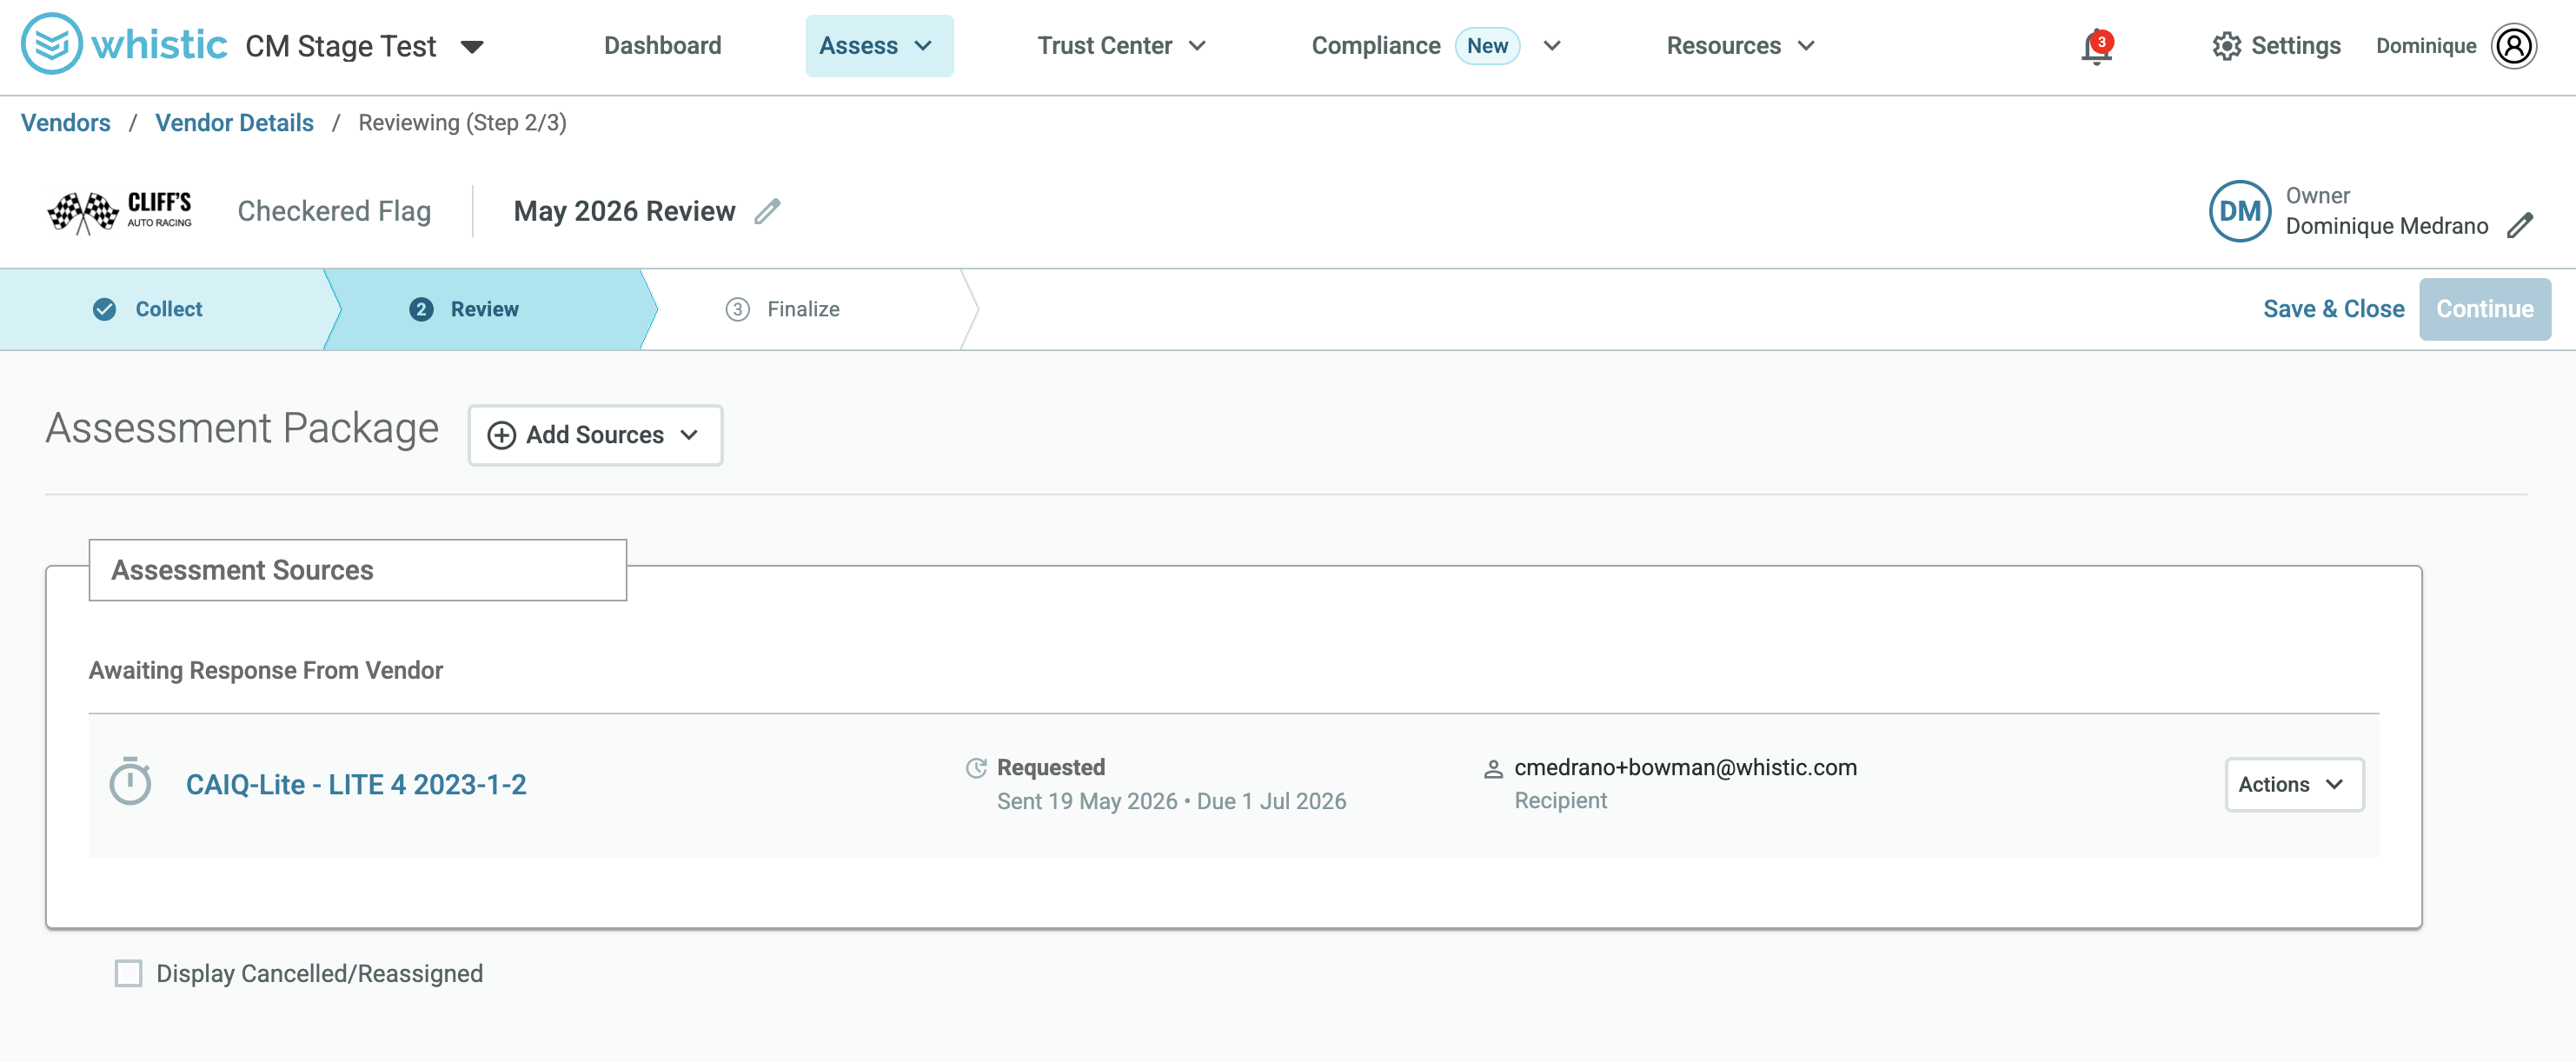Click the Checkered Flag vendor name
Screen dimensions: 2576x1062
point(334,211)
